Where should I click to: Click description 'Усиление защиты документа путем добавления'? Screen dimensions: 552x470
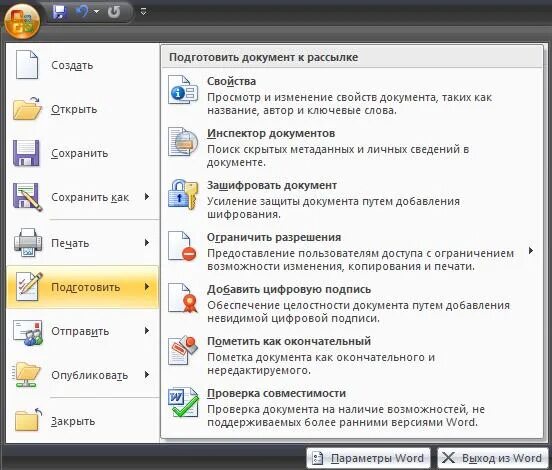tap(333, 202)
